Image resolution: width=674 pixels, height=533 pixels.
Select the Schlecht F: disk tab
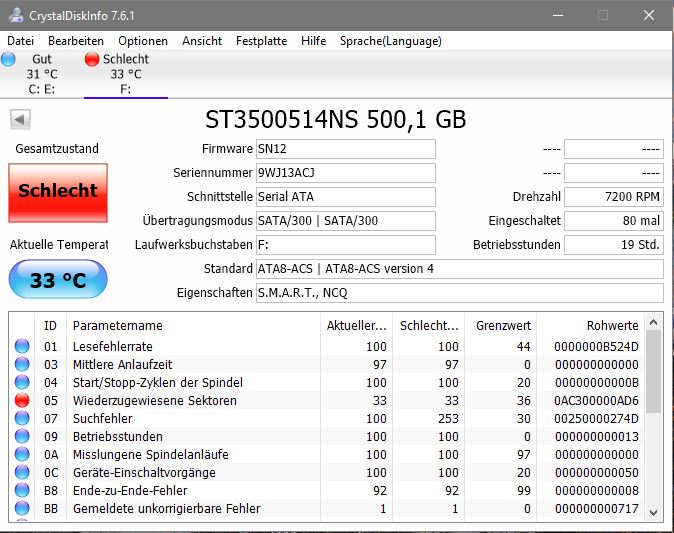126,74
